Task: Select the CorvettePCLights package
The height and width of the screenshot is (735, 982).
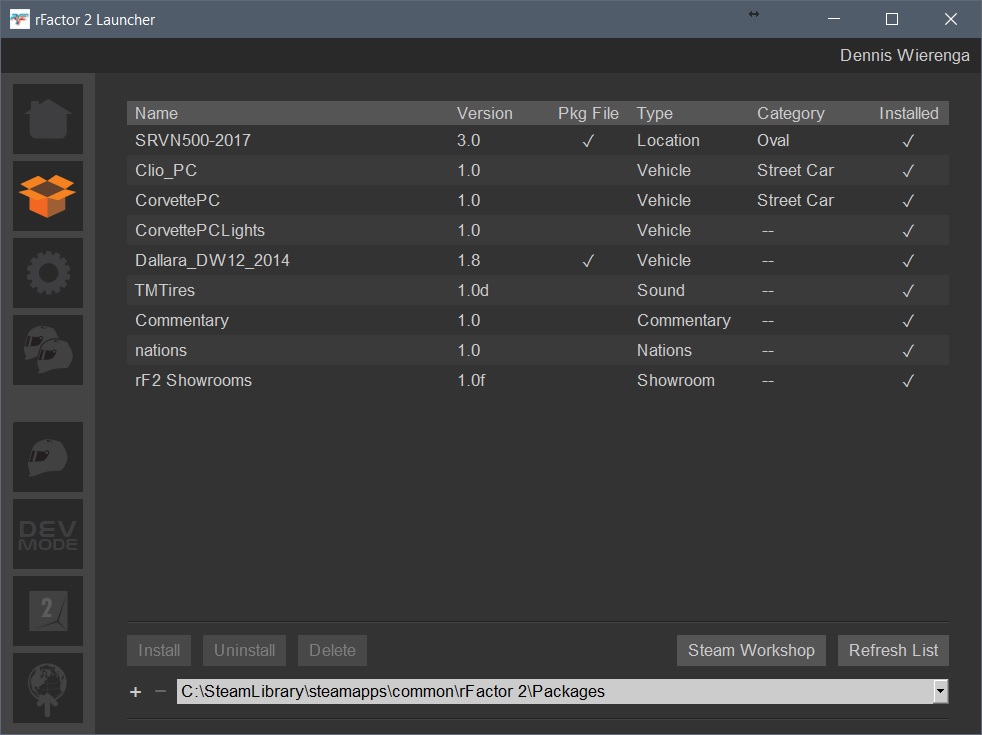Action: 537,230
